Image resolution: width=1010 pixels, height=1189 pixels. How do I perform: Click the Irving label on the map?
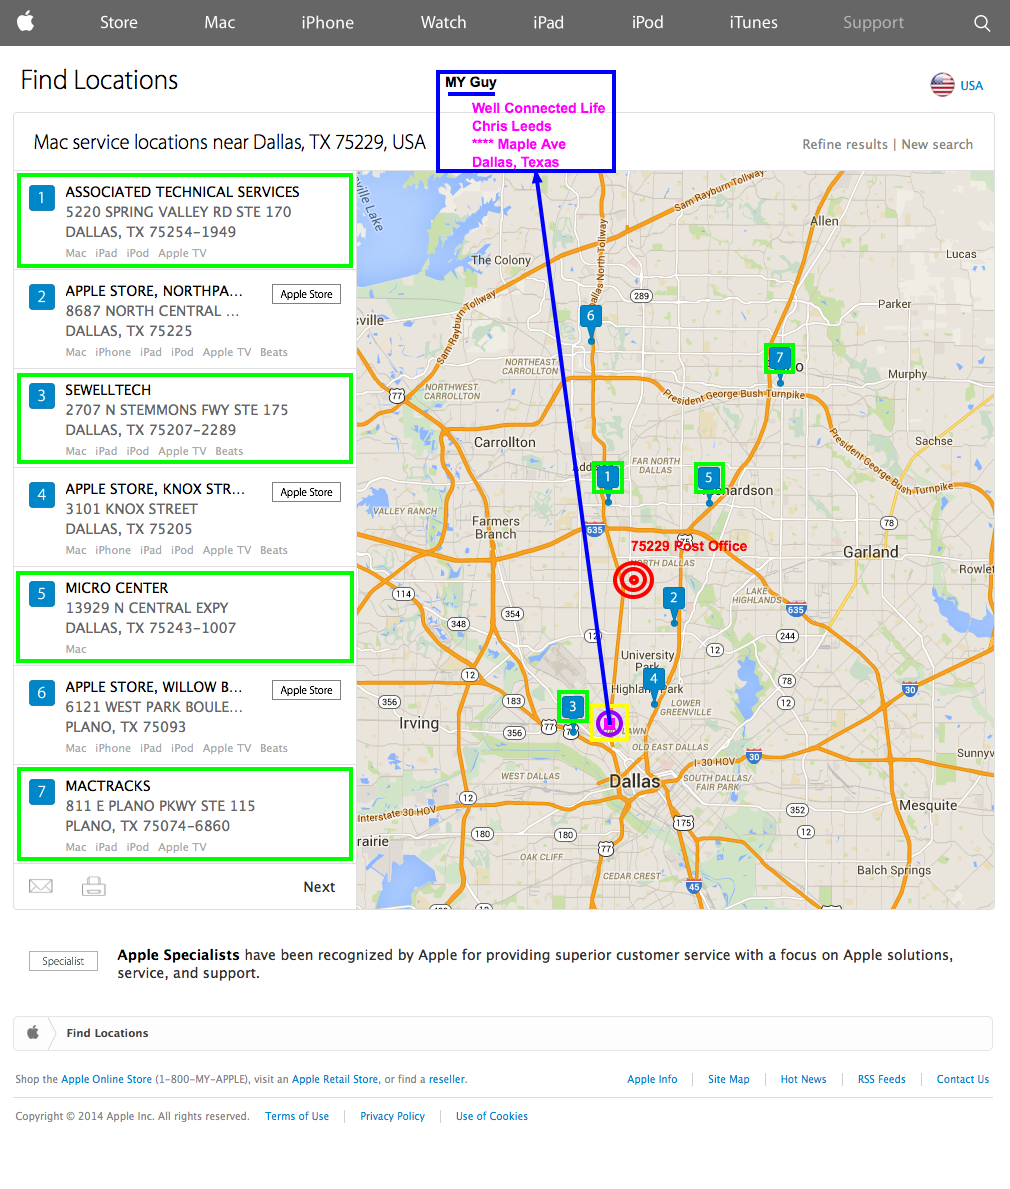click(419, 723)
